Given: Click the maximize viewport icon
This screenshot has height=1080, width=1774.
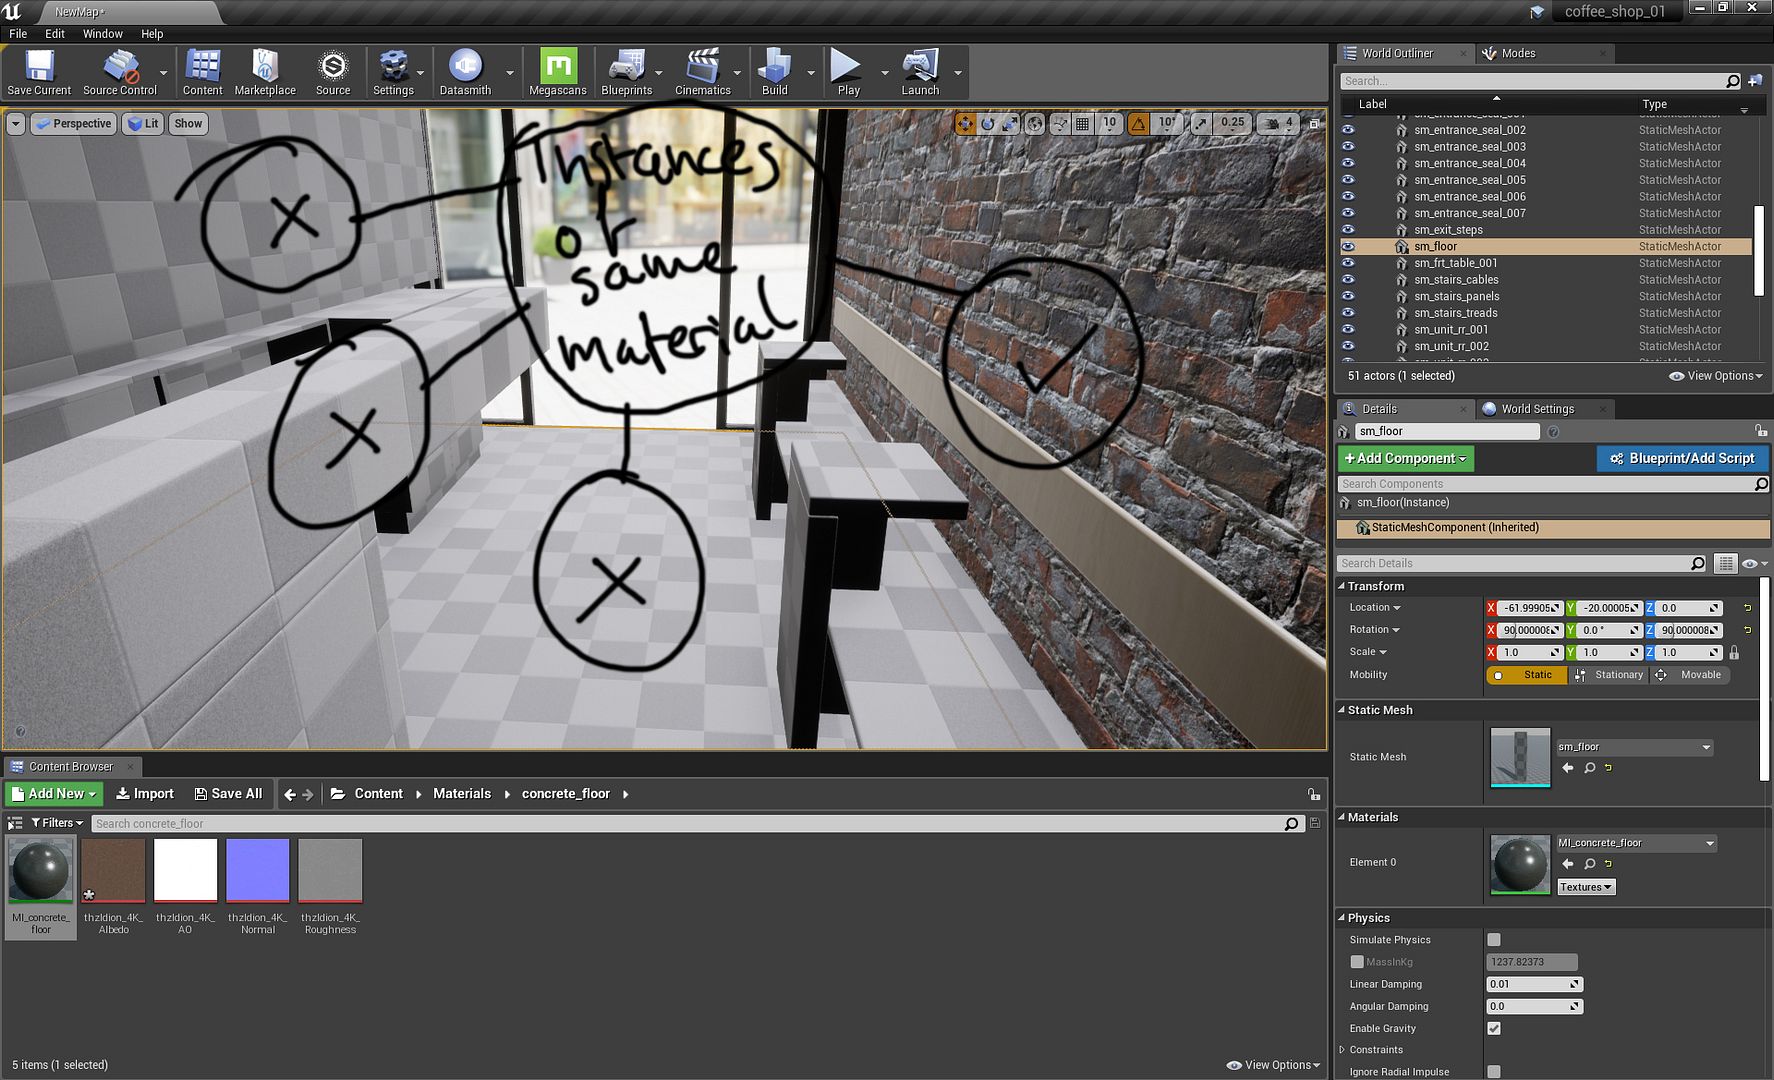Looking at the screenshot, I should [1314, 124].
